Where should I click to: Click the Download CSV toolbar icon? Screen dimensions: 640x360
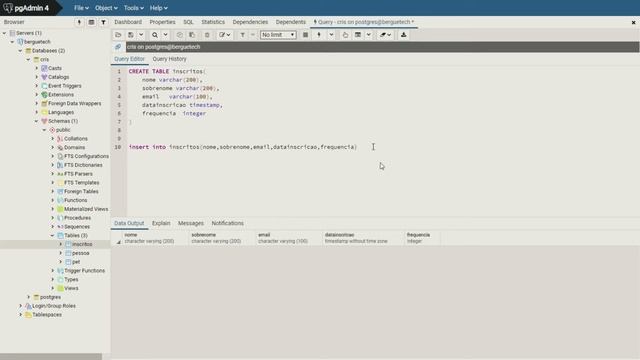tap(403, 35)
